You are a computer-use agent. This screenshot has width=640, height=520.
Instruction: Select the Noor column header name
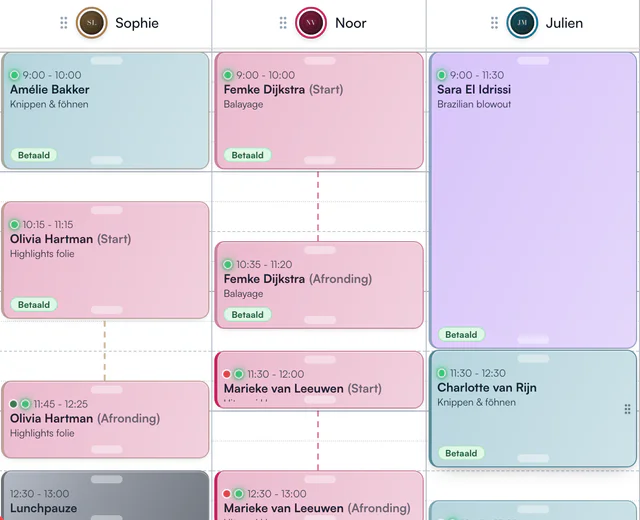(x=351, y=23)
